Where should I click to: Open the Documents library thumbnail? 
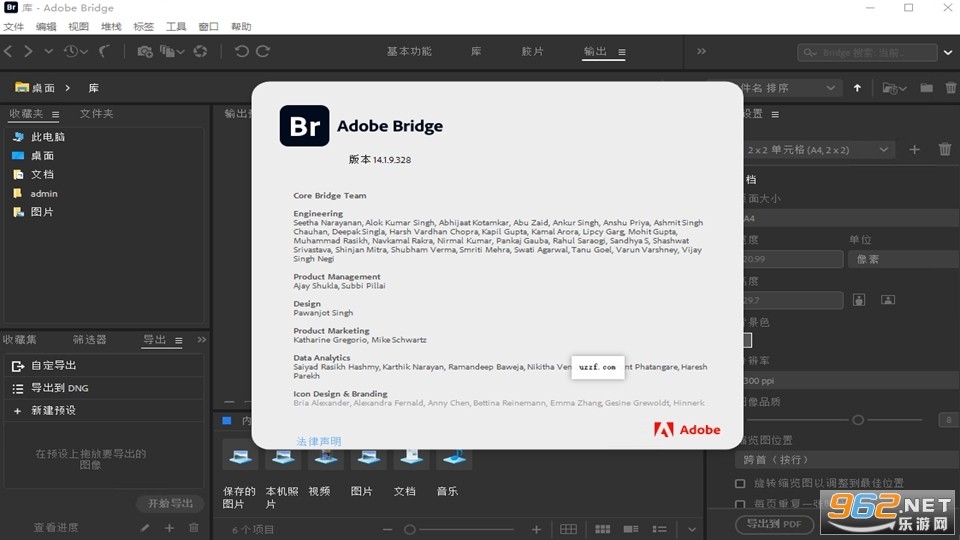(x=411, y=457)
